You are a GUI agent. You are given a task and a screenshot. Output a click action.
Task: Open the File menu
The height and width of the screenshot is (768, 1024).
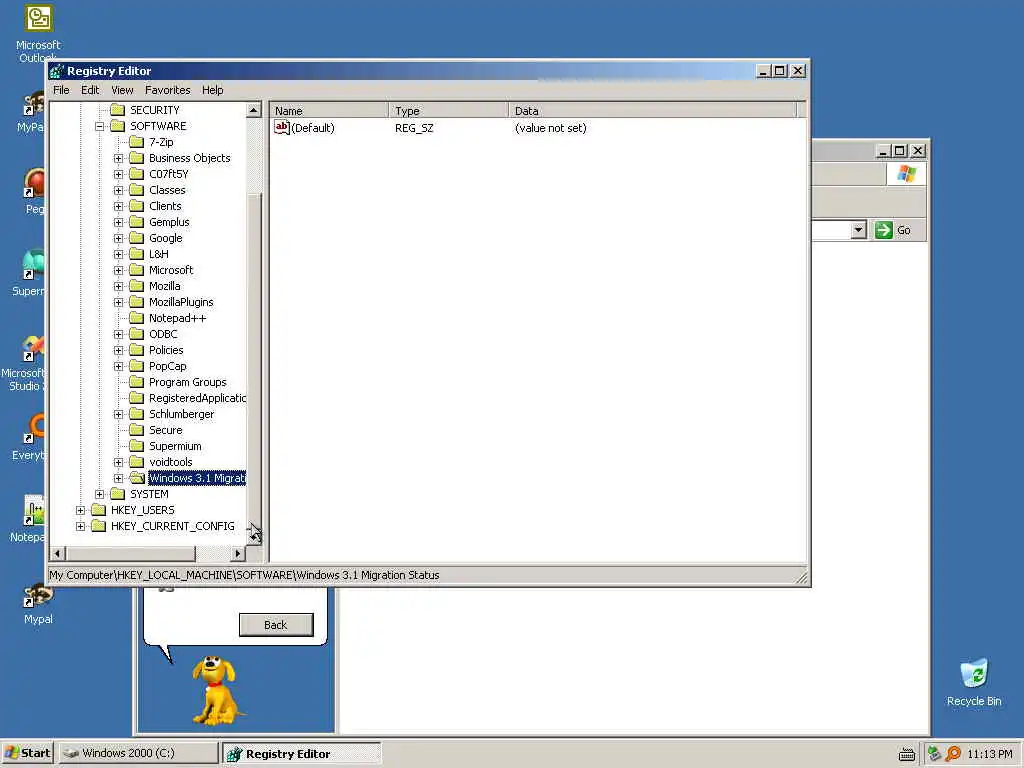(61, 90)
